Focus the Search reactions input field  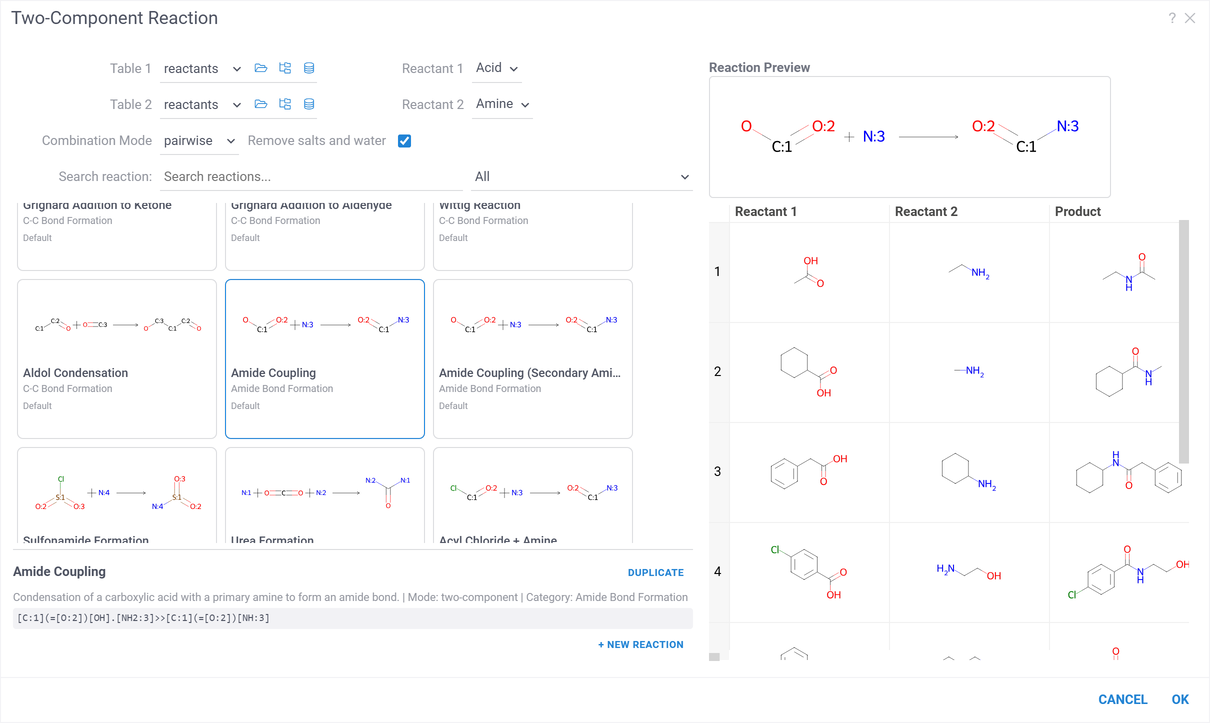(311, 177)
